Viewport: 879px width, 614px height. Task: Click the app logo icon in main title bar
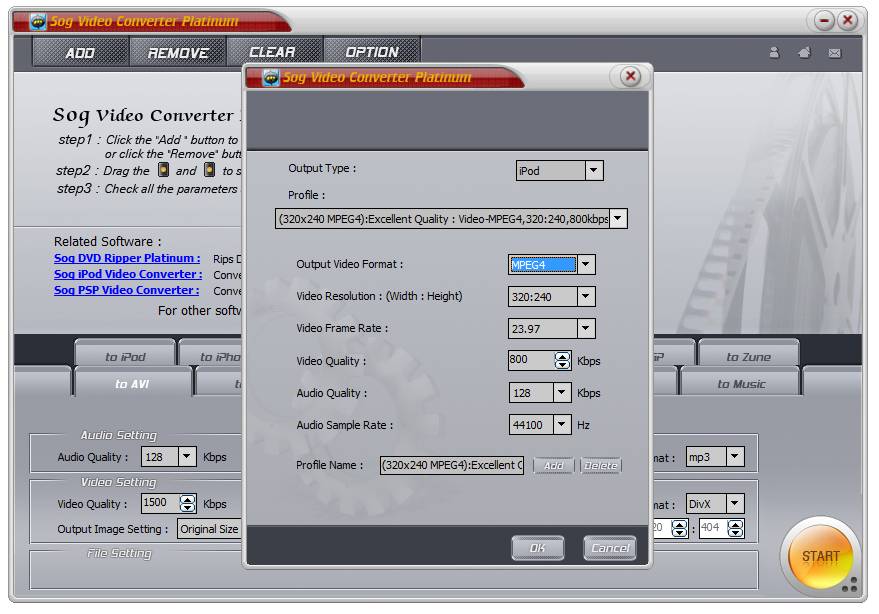coord(38,21)
